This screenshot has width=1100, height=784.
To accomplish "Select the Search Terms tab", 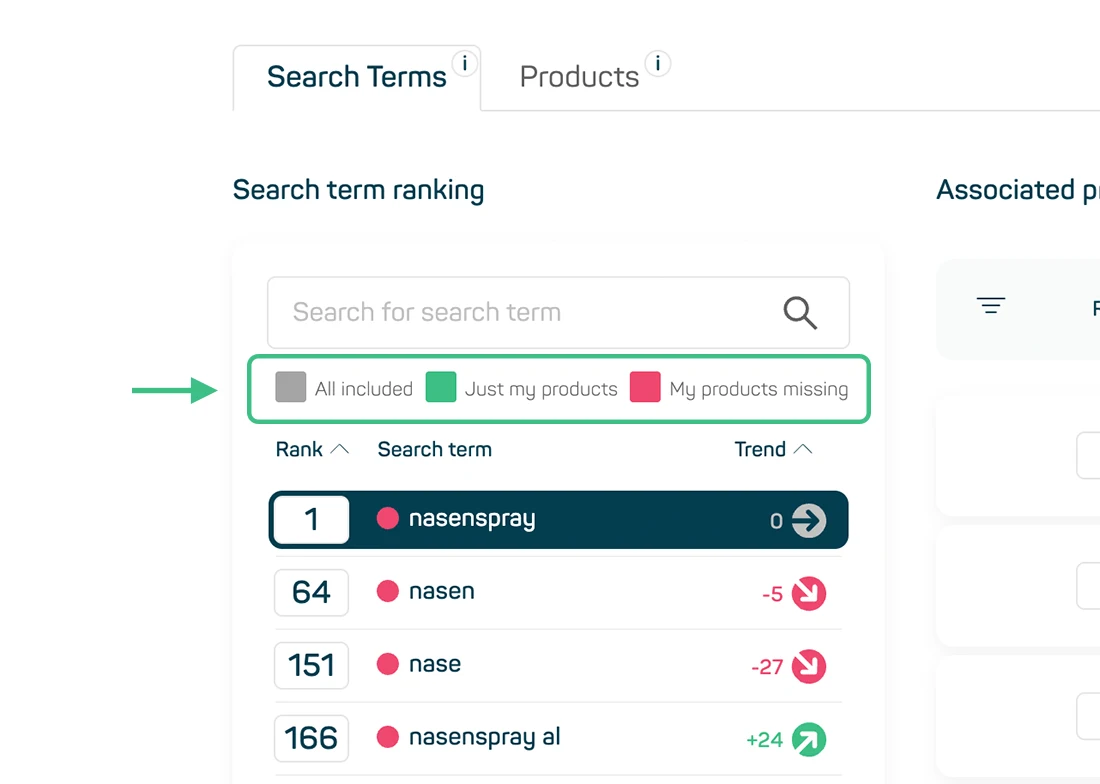I will [356, 75].
